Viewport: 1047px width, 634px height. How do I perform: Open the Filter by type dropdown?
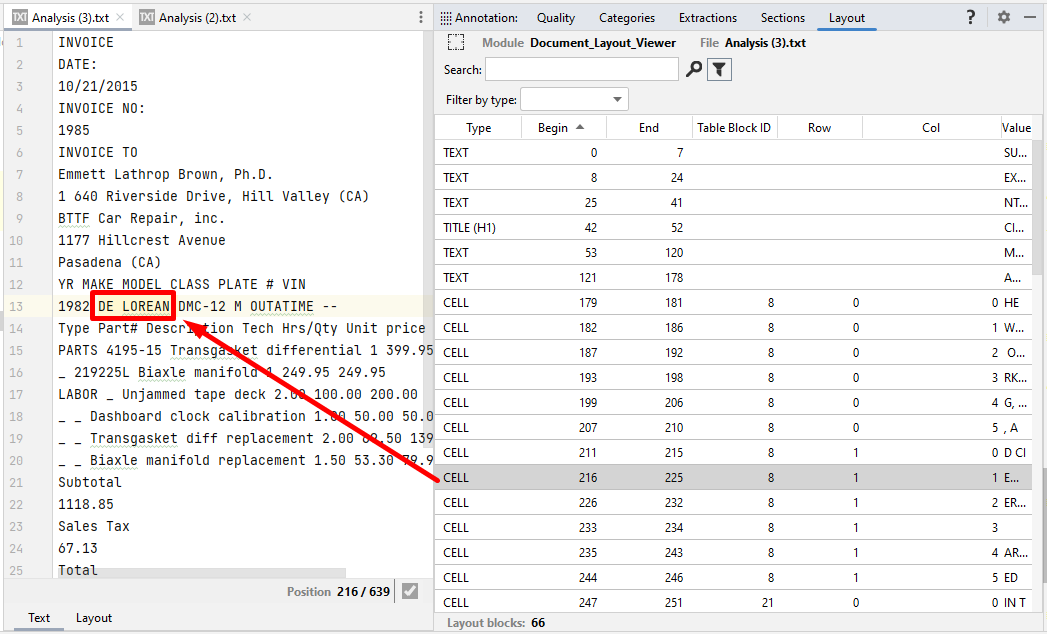click(574, 99)
